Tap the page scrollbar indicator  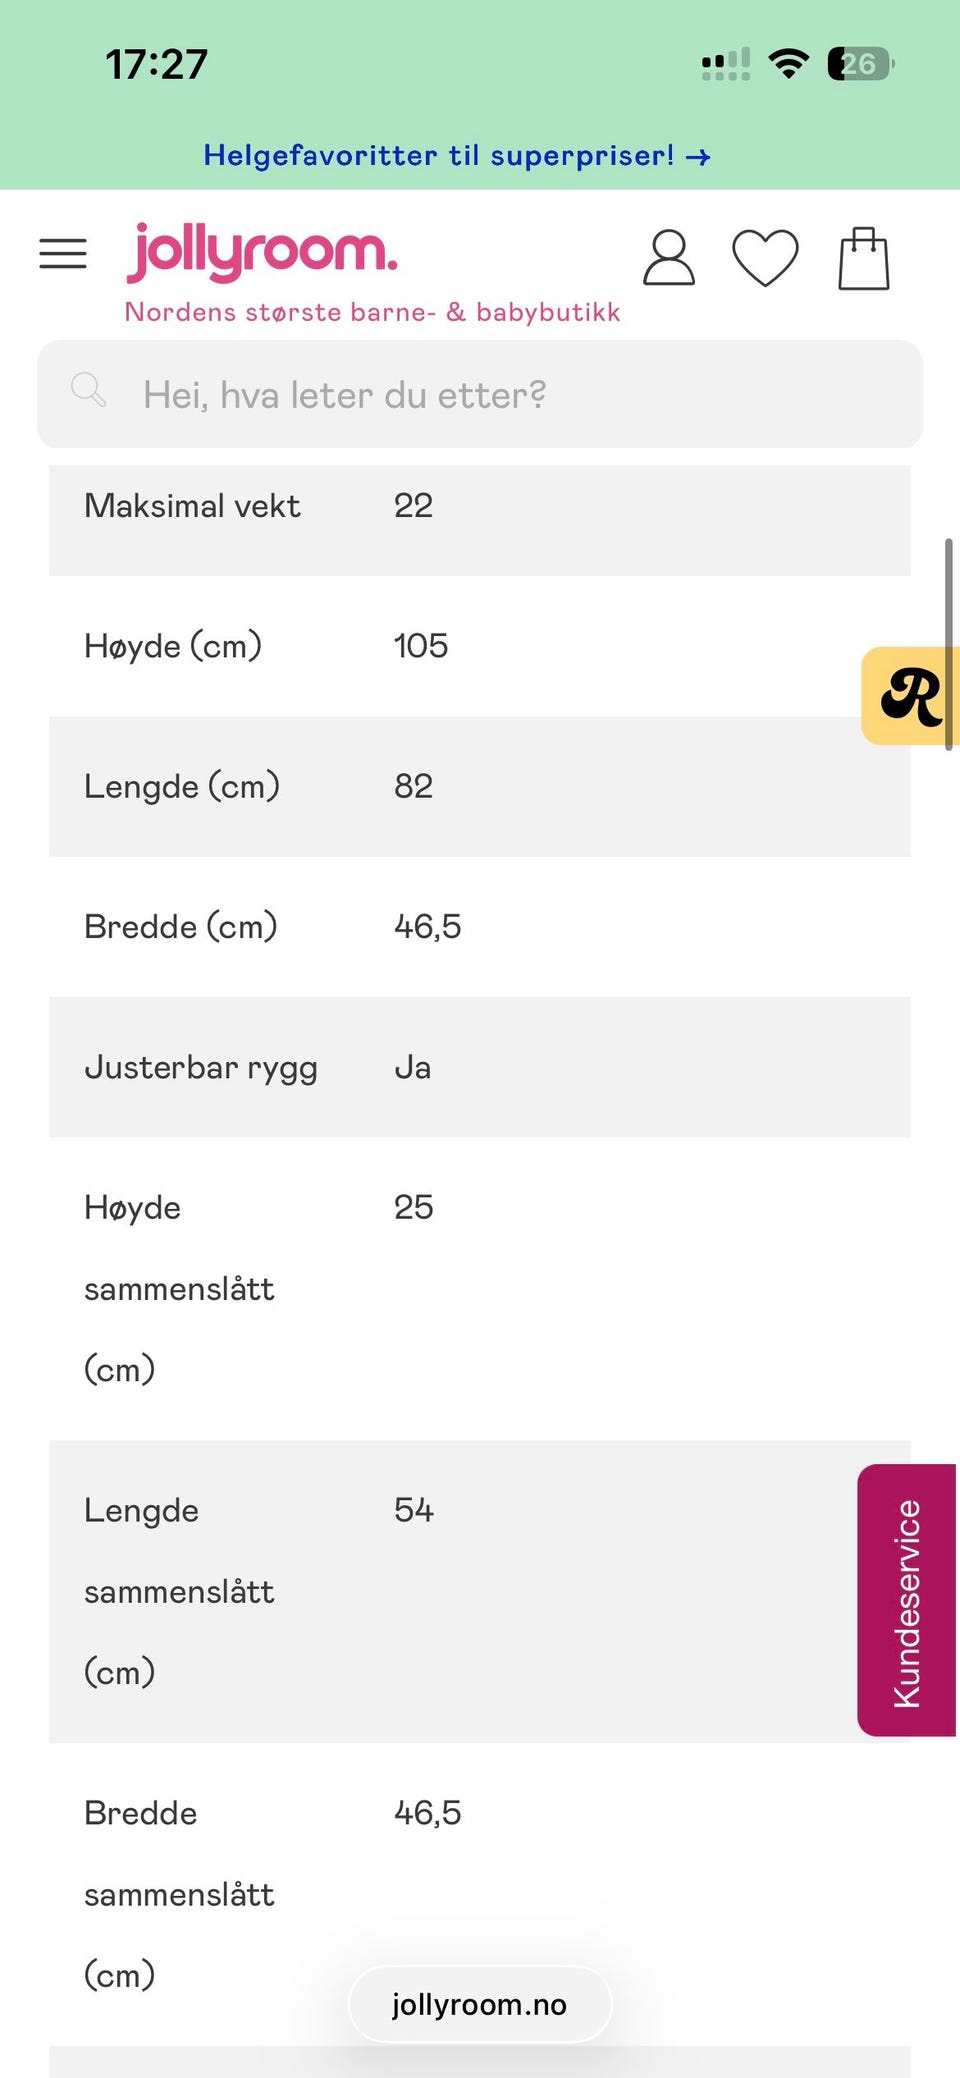point(948,645)
